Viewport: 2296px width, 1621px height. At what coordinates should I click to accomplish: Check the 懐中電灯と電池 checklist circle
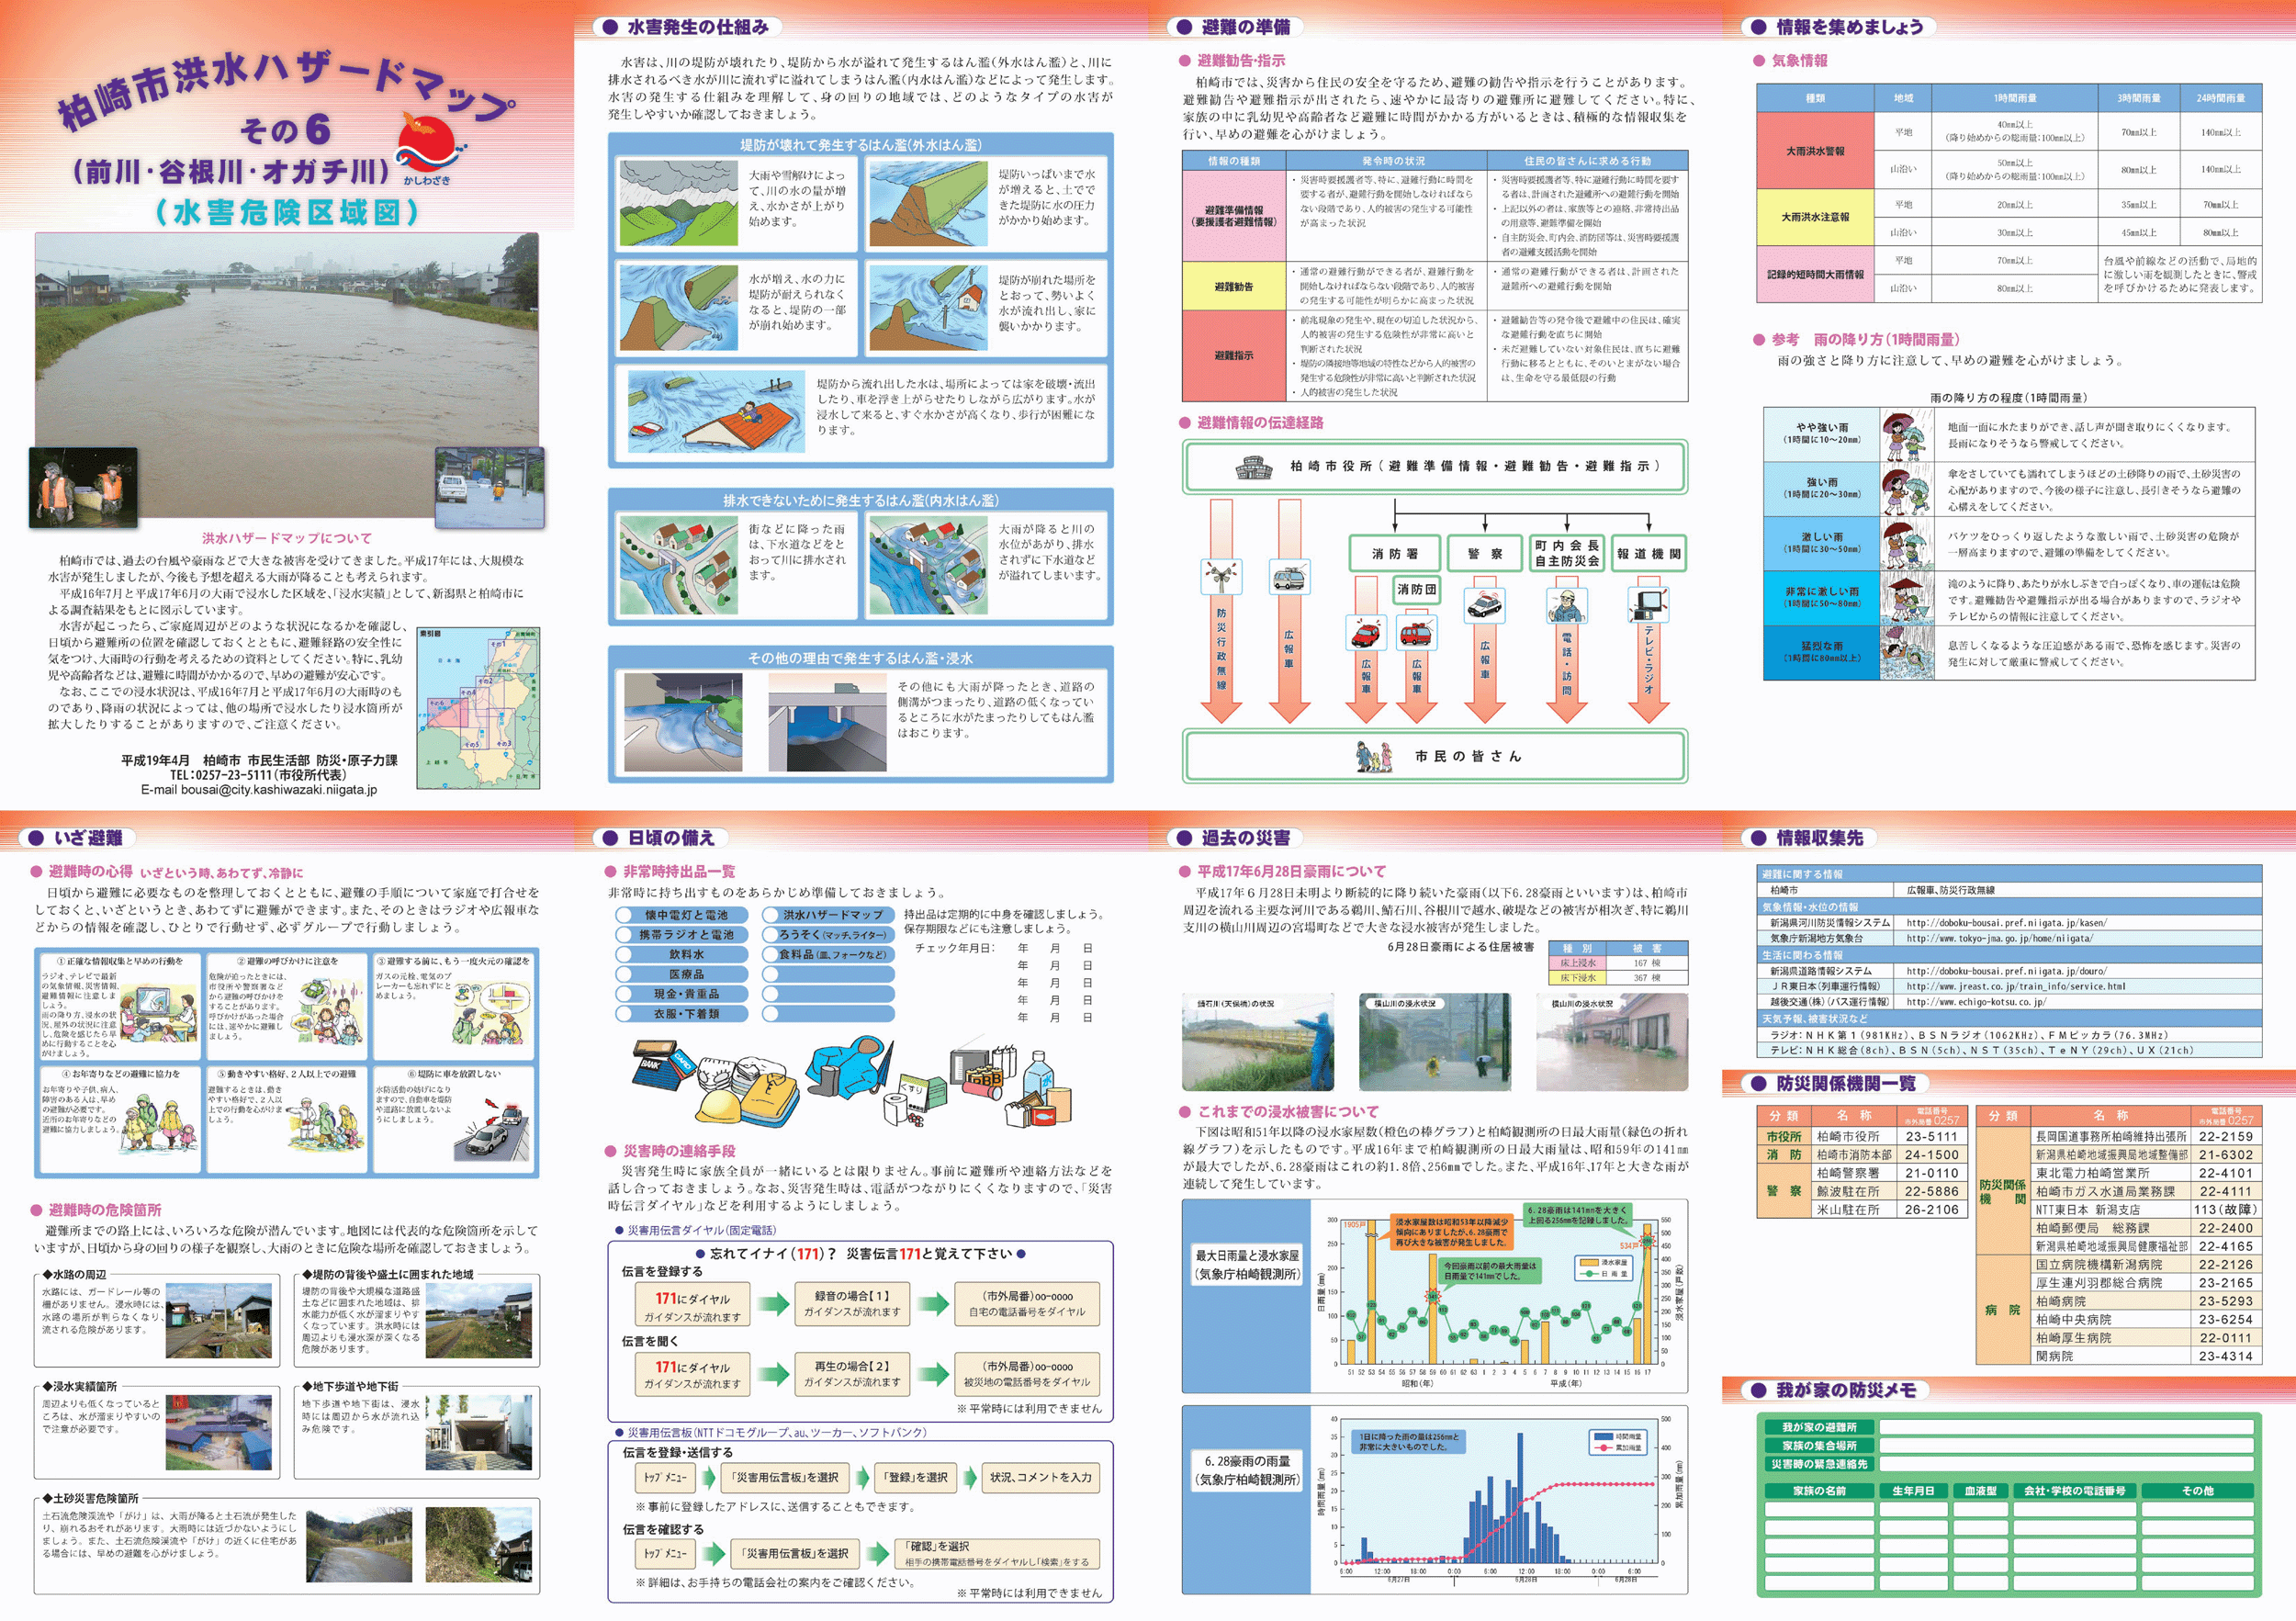tap(624, 915)
